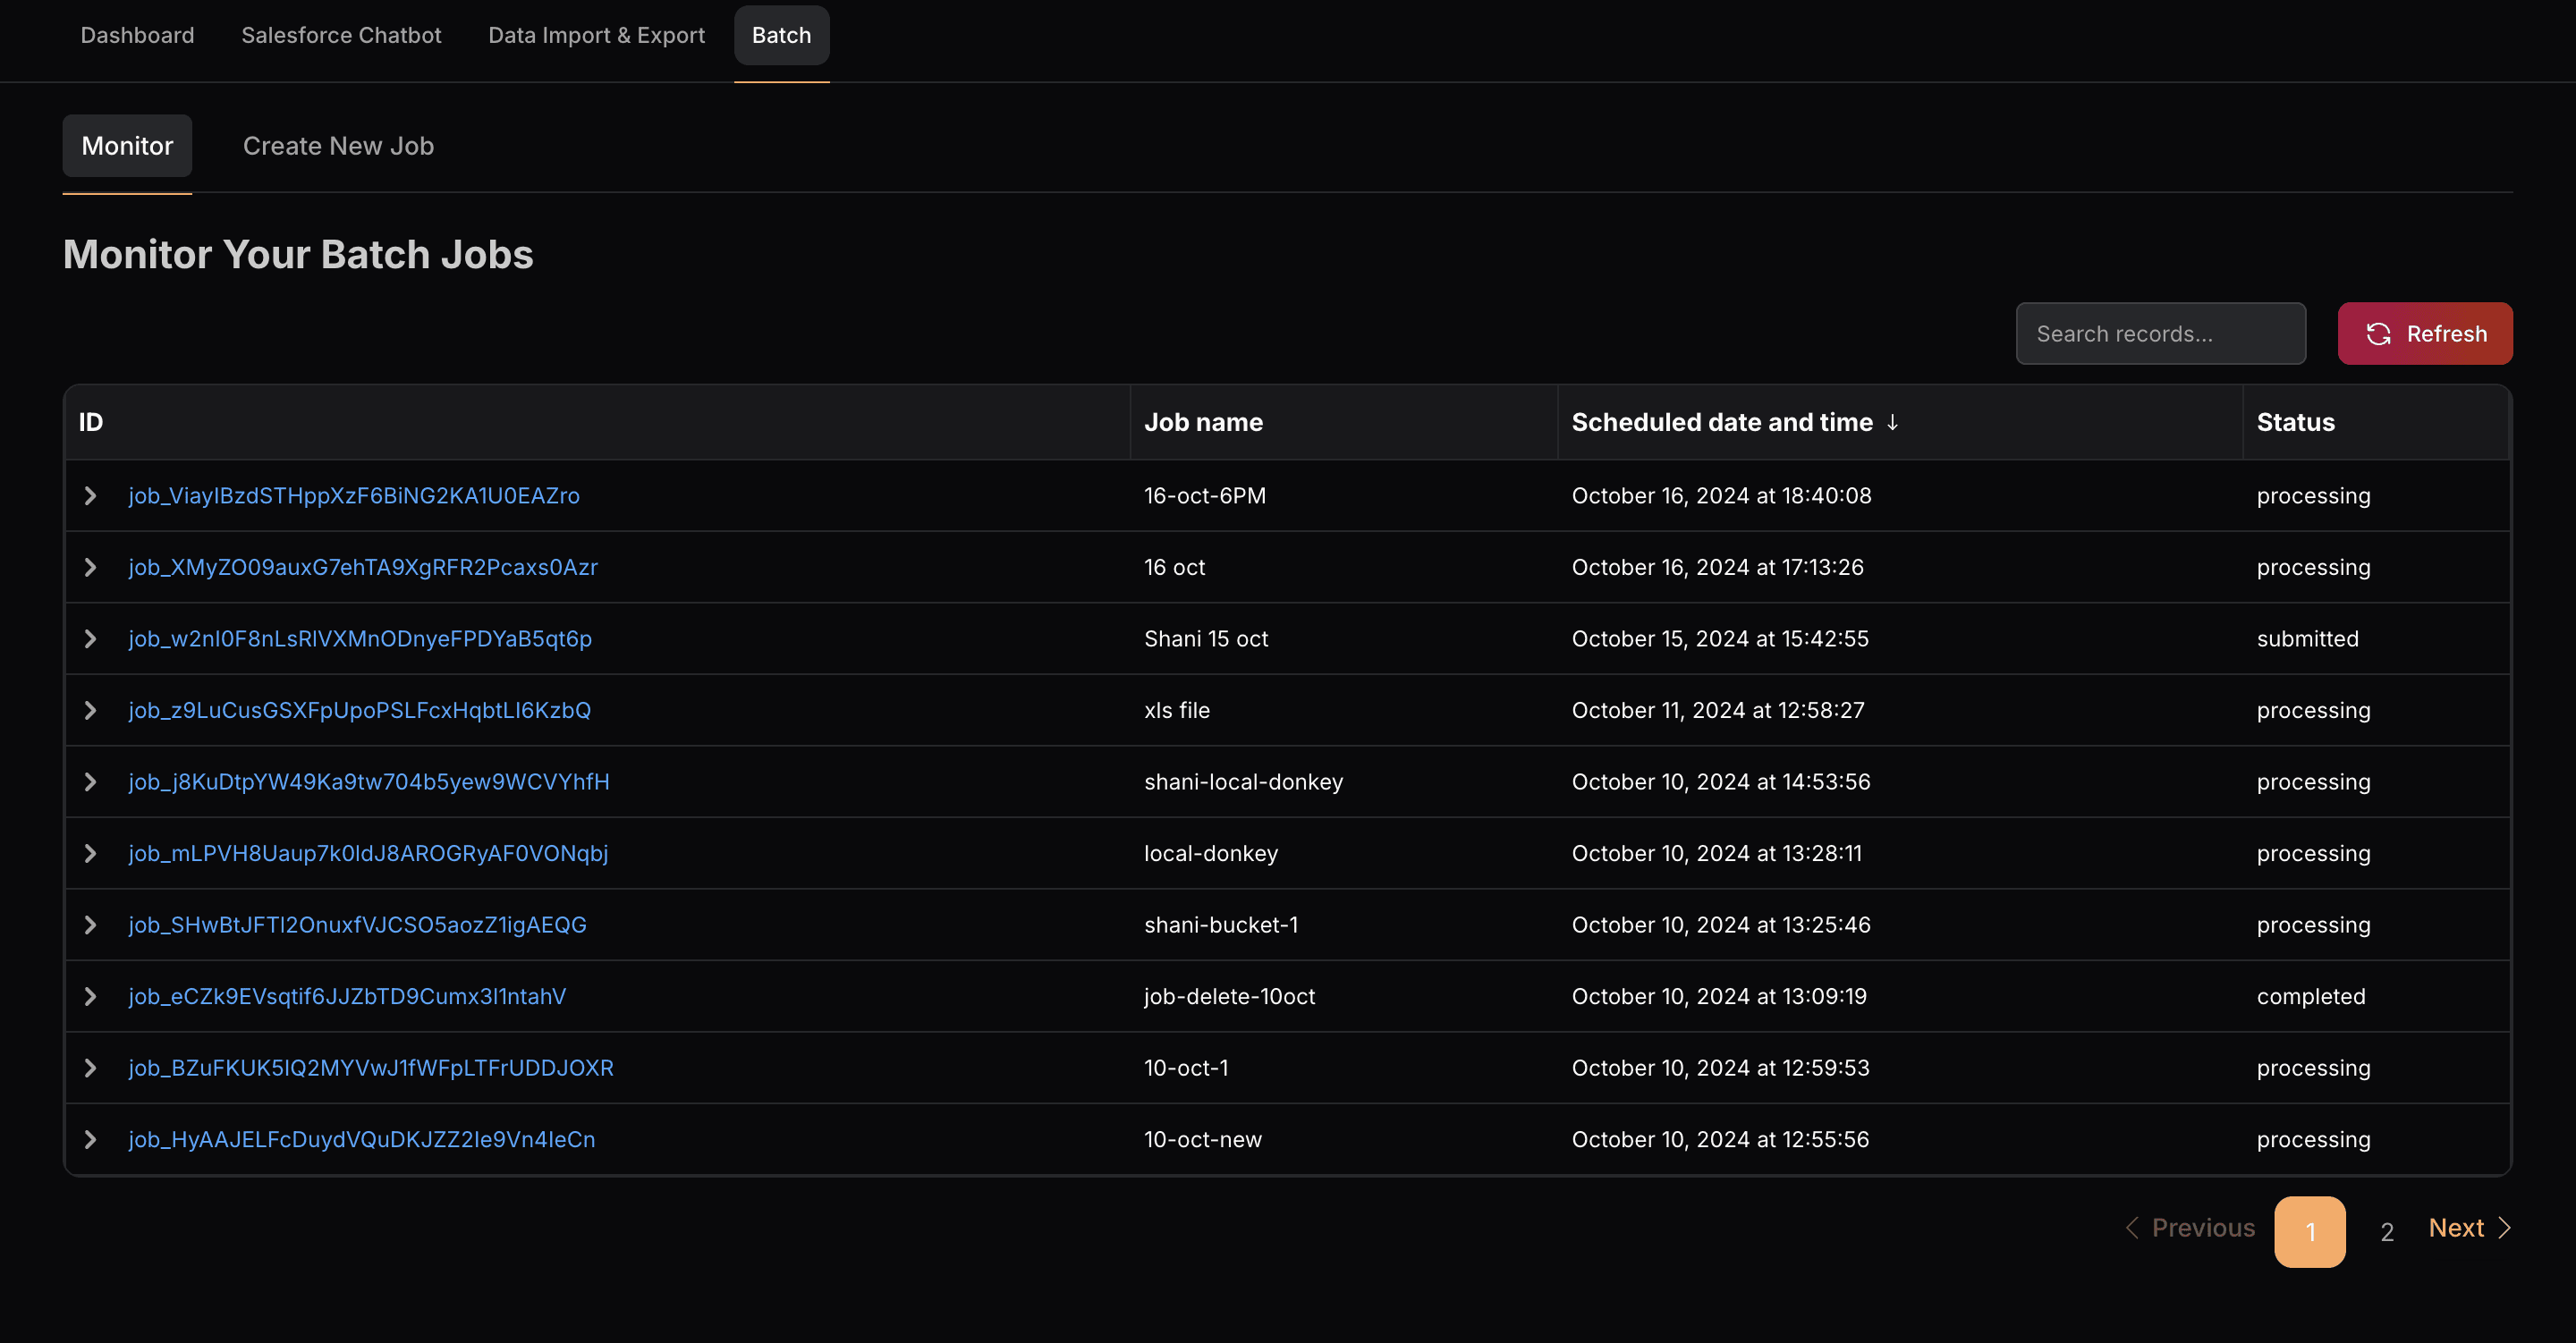This screenshot has width=2576, height=1343.
Task: Expand the Shani 15 oct job row
Action: point(91,639)
